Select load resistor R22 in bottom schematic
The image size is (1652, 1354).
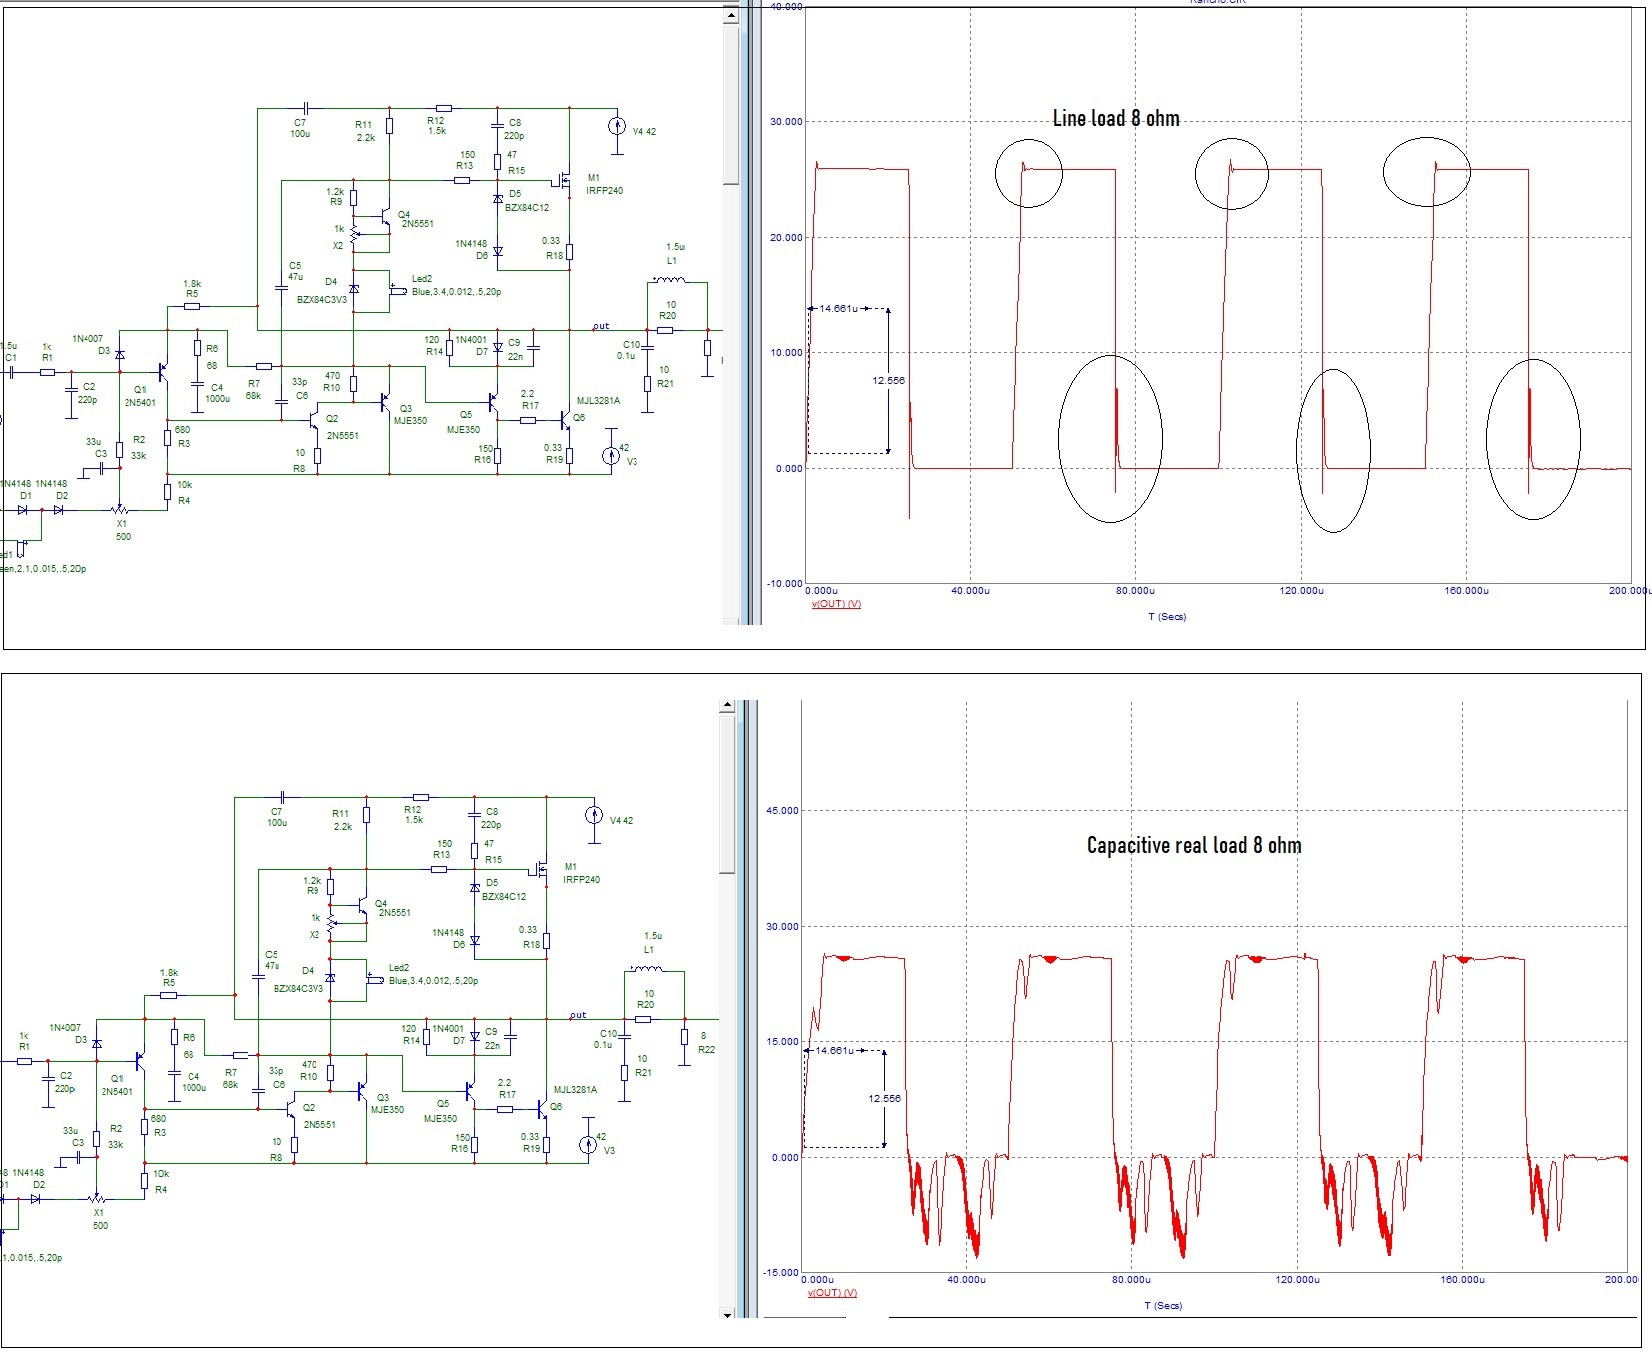[x=685, y=1037]
